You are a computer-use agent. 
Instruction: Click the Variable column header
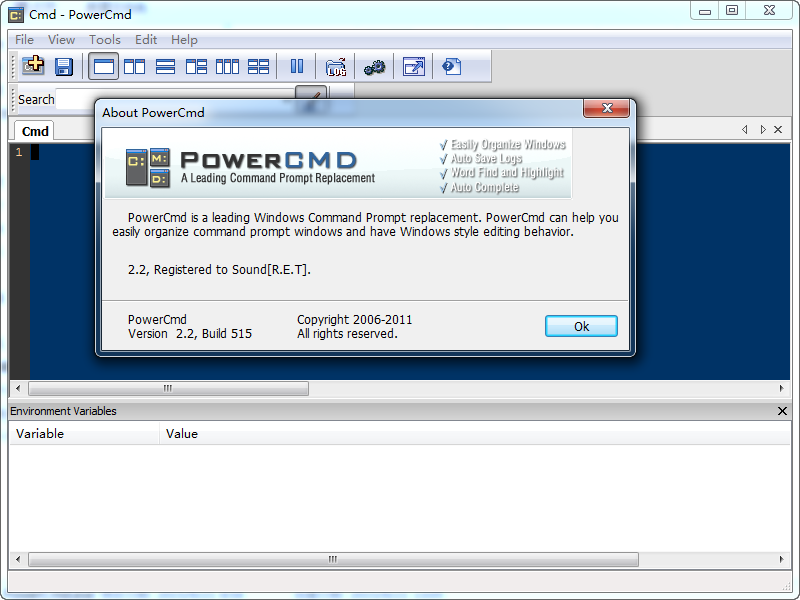(84, 434)
